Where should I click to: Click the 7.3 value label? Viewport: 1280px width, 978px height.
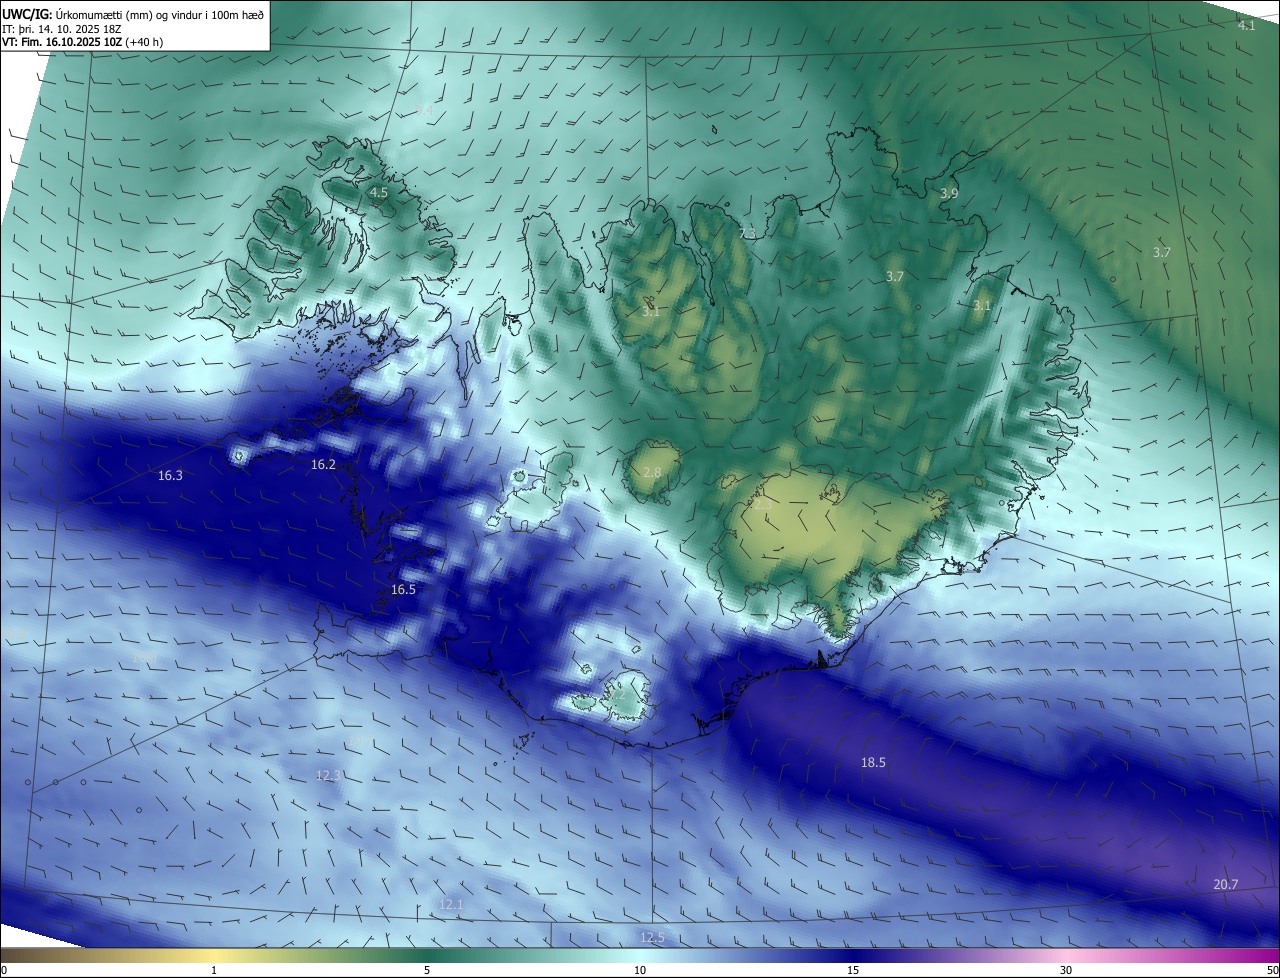click(747, 233)
